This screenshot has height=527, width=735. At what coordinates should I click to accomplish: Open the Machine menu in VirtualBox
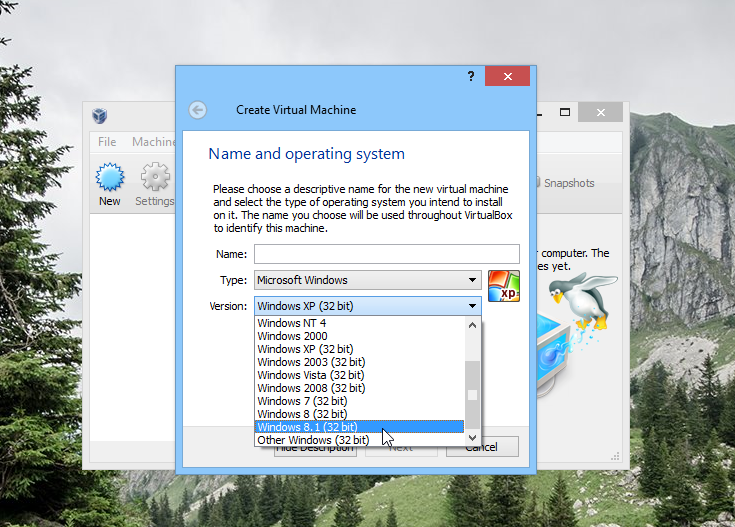pos(154,142)
